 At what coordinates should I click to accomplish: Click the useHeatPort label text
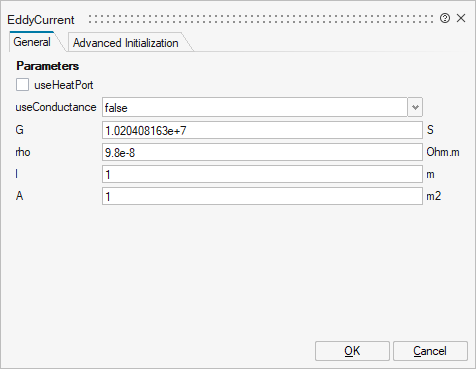coord(64,85)
